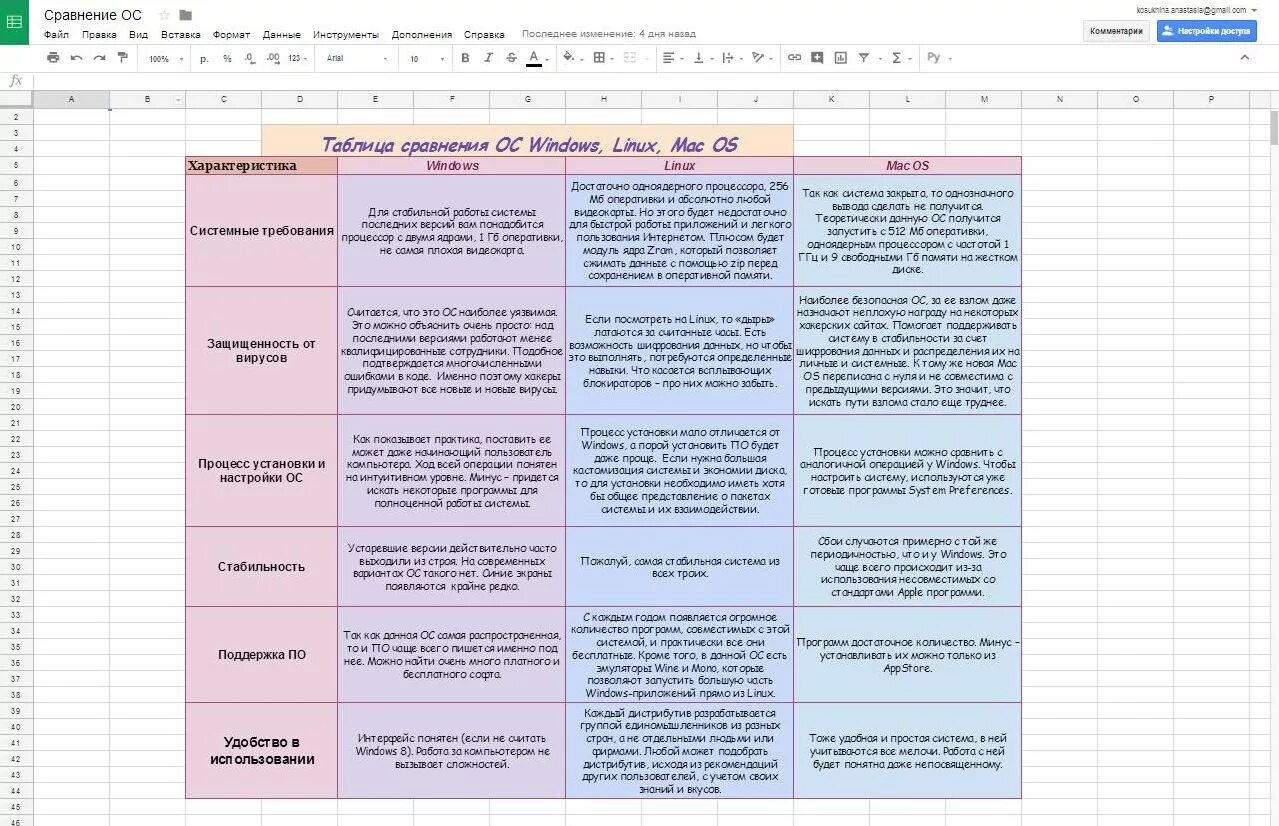Print the spreadsheet using printer icon
1279x826 pixels.
pyautogui.click(x=53, y=58)
